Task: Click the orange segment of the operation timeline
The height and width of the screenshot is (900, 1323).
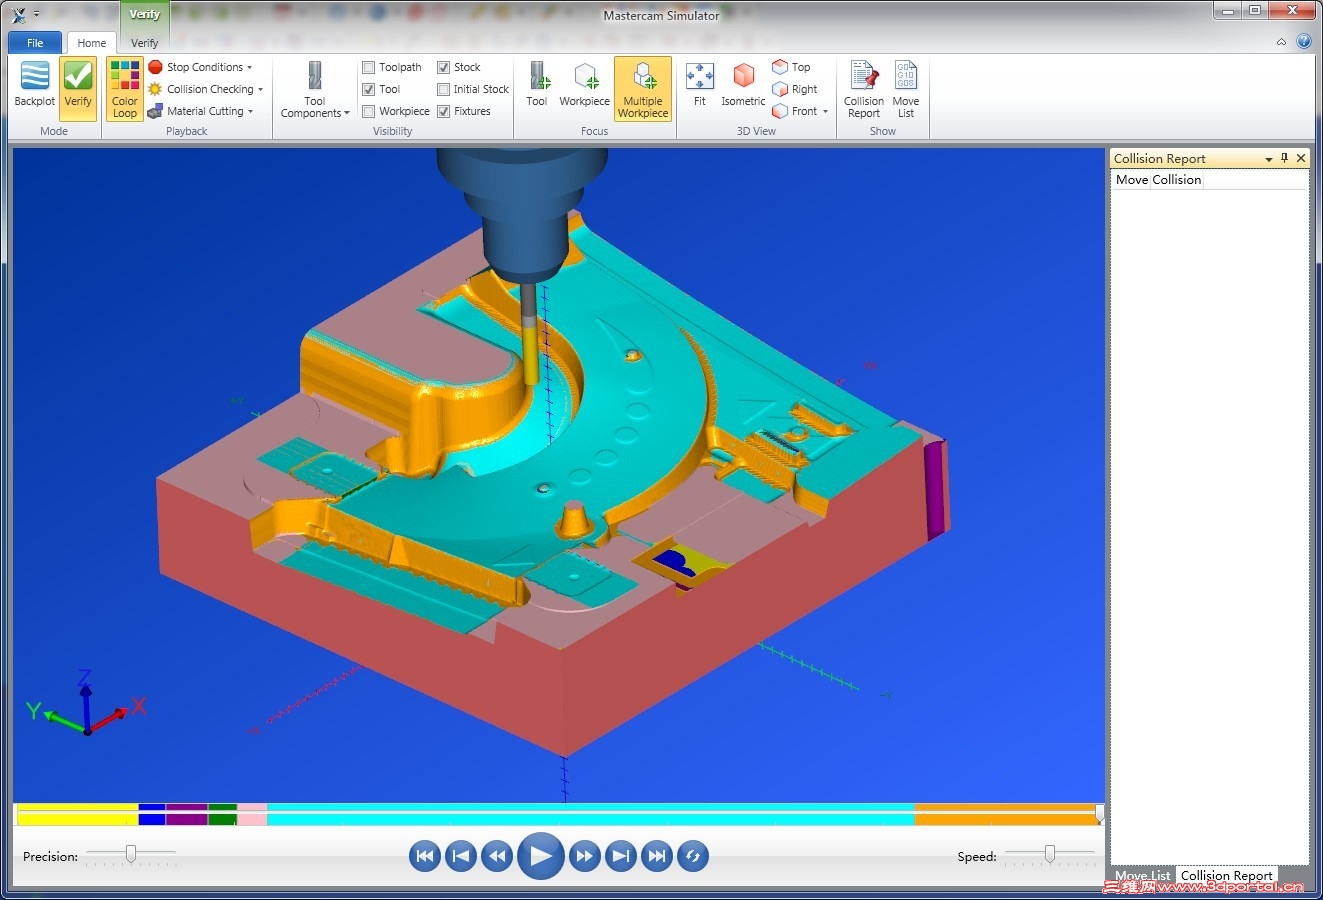Action: [1005, 814]
